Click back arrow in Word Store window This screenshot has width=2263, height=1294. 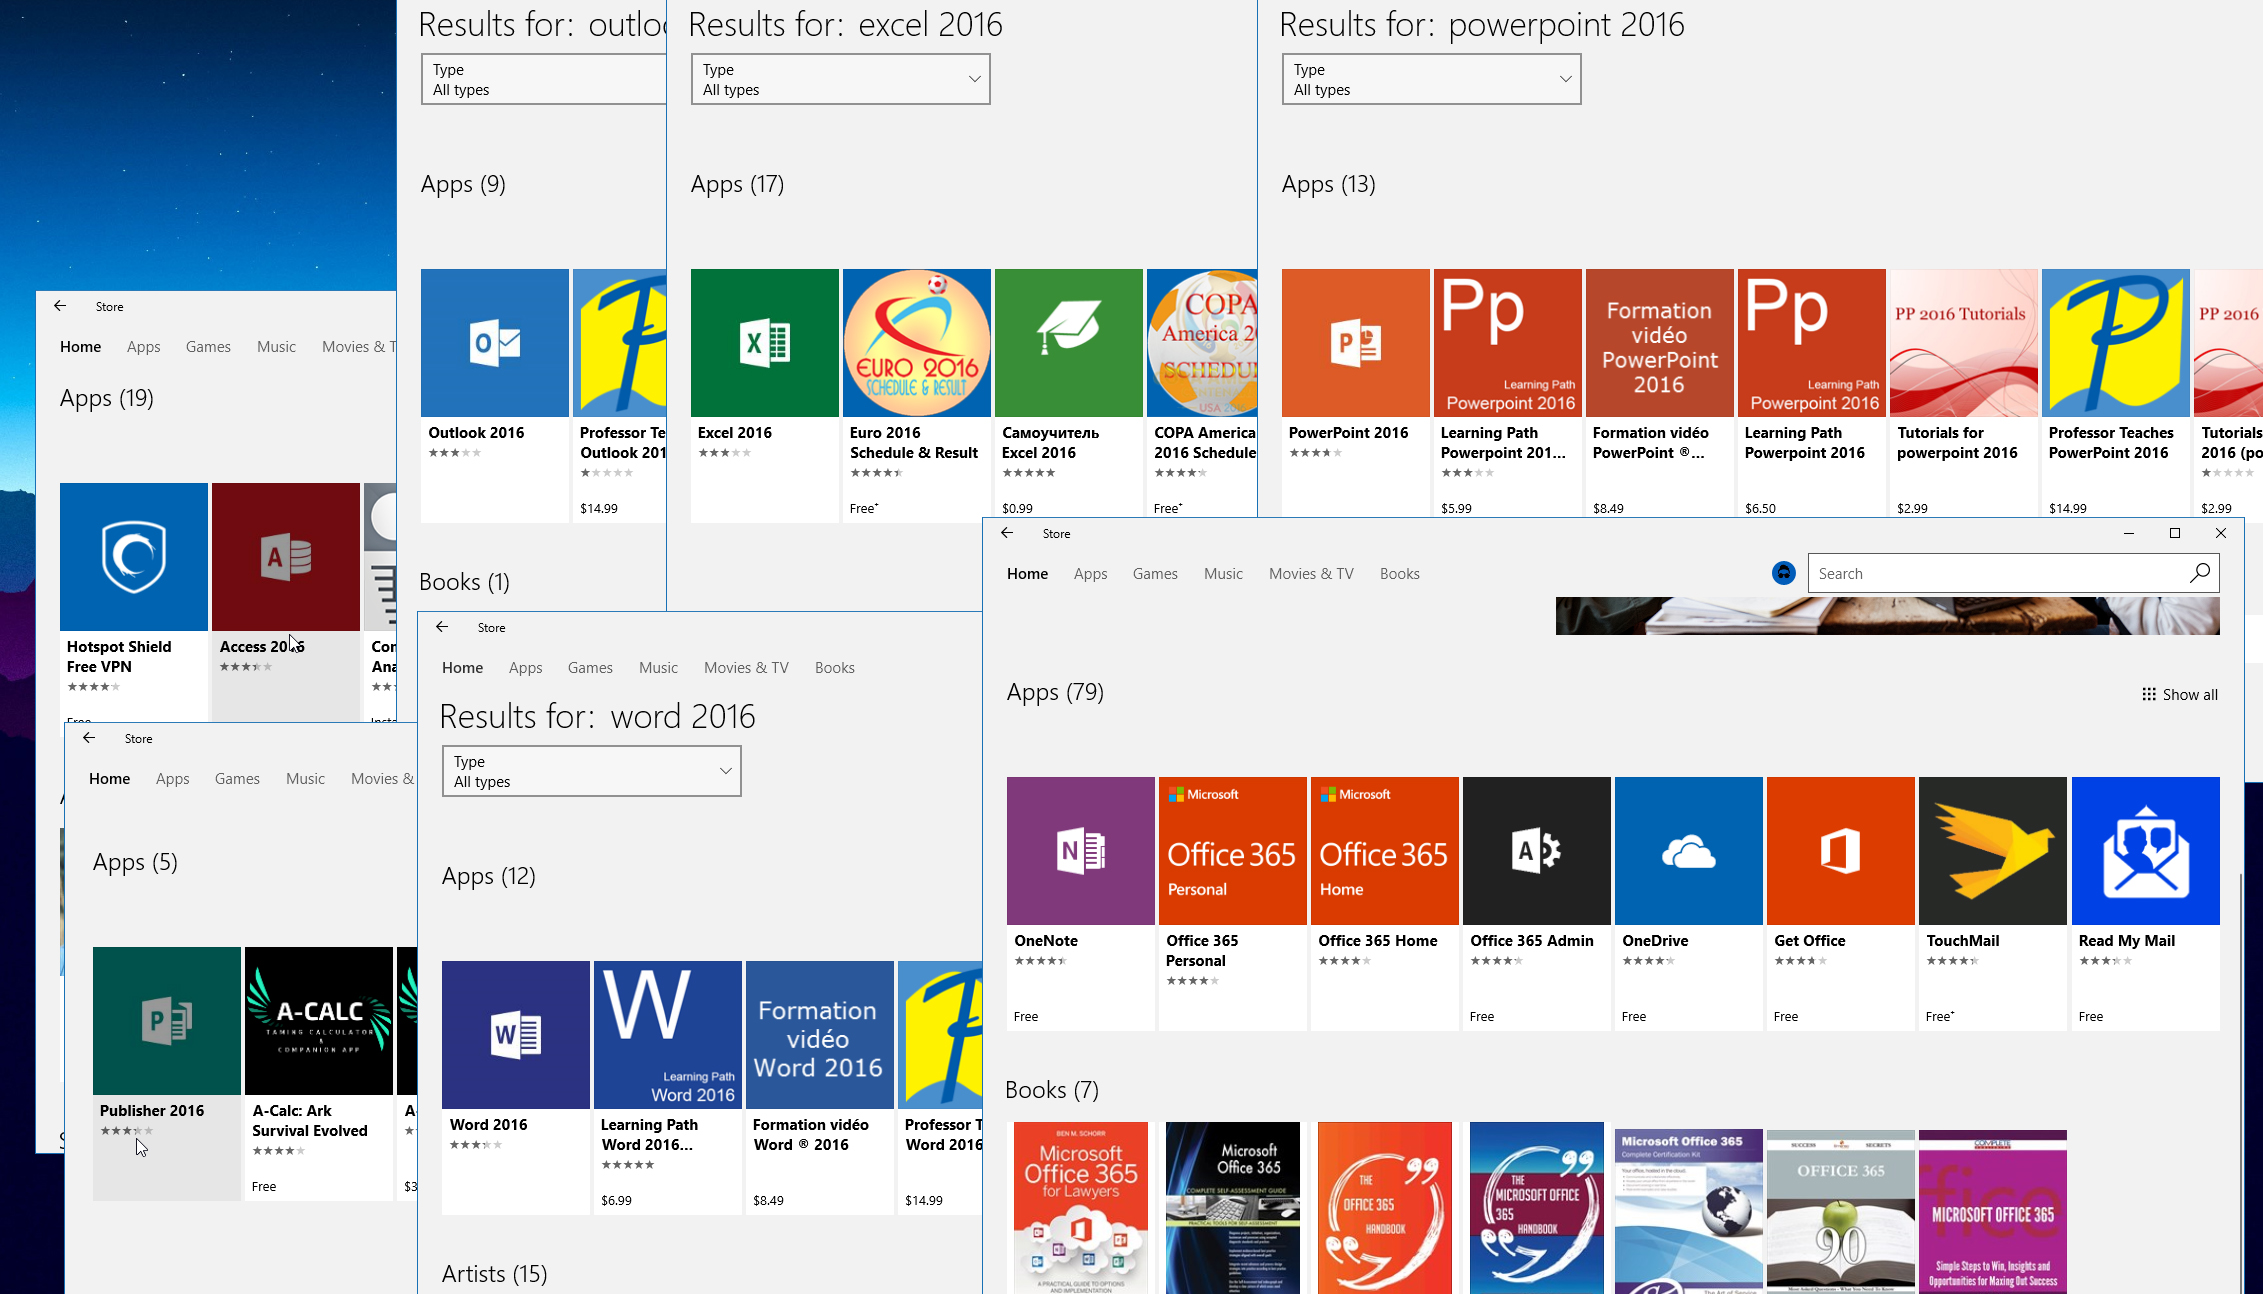443,626
